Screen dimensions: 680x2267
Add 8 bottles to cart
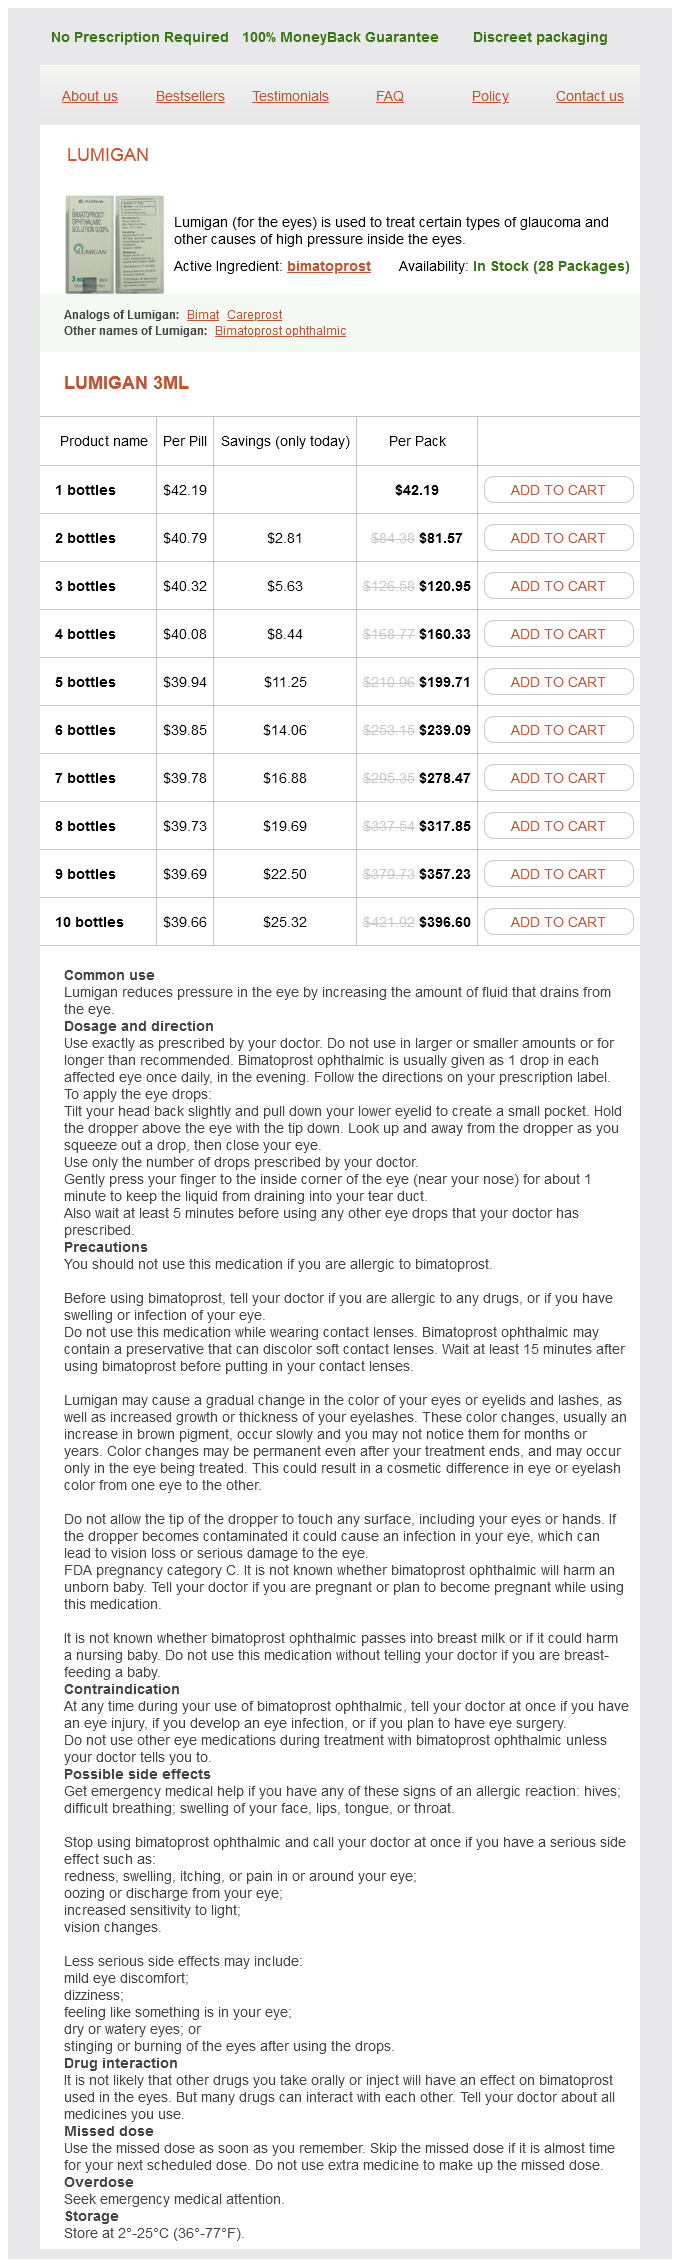558,826
